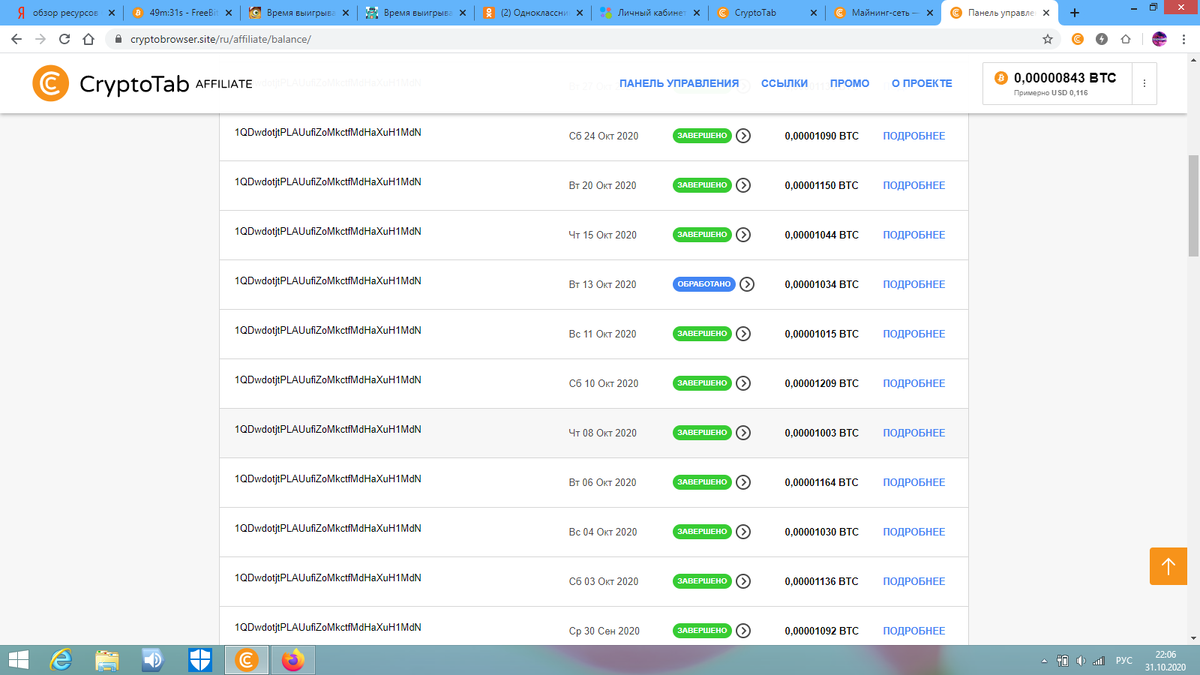Screen dimensions: 1200x675
Task: Open a new browser tab with plus
Action: point(1074,13)
